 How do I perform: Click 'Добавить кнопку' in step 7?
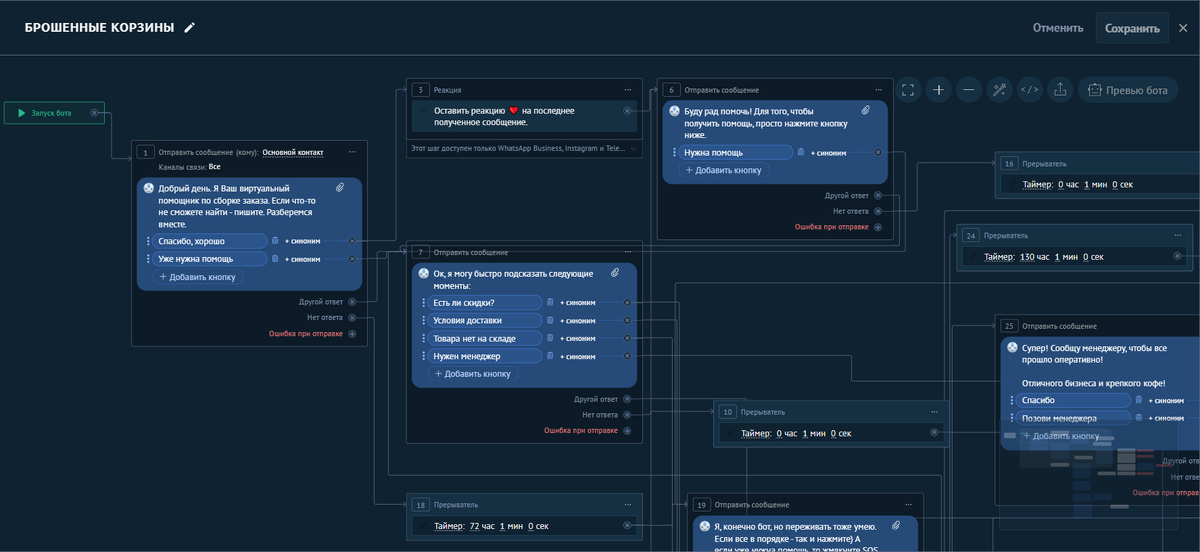[472, 374]
